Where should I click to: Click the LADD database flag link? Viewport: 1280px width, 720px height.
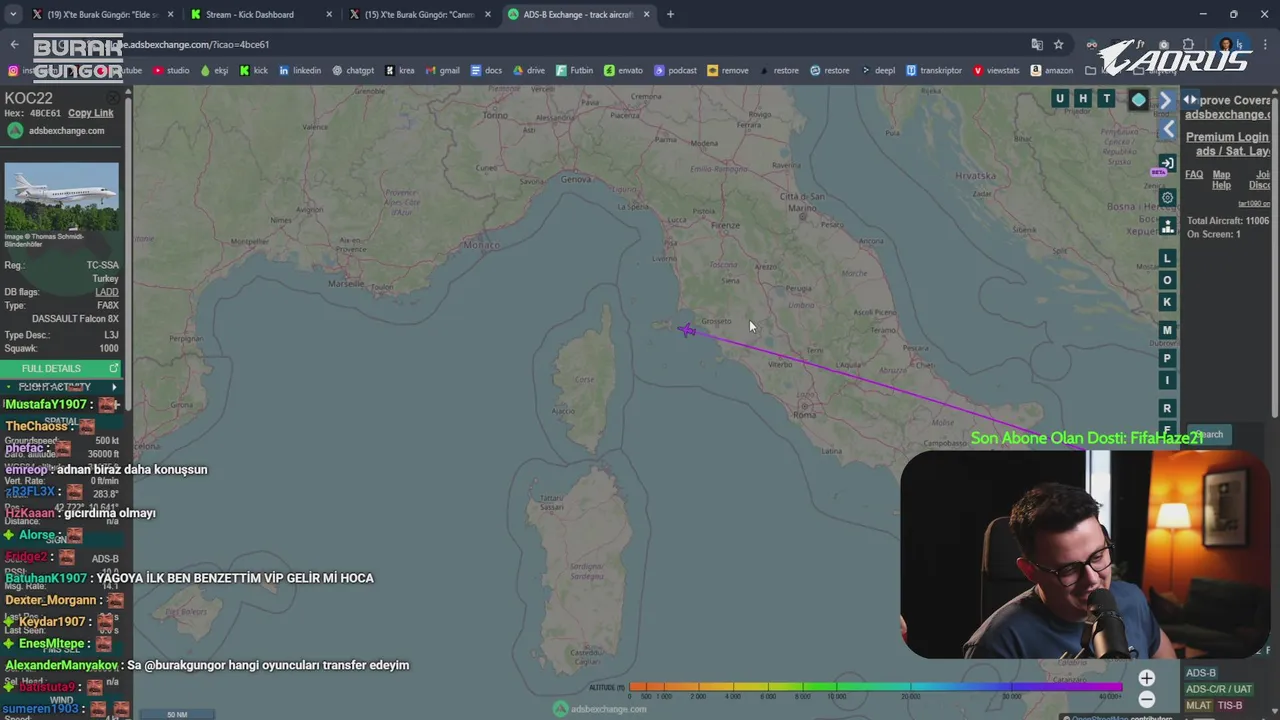pos(106,292)
